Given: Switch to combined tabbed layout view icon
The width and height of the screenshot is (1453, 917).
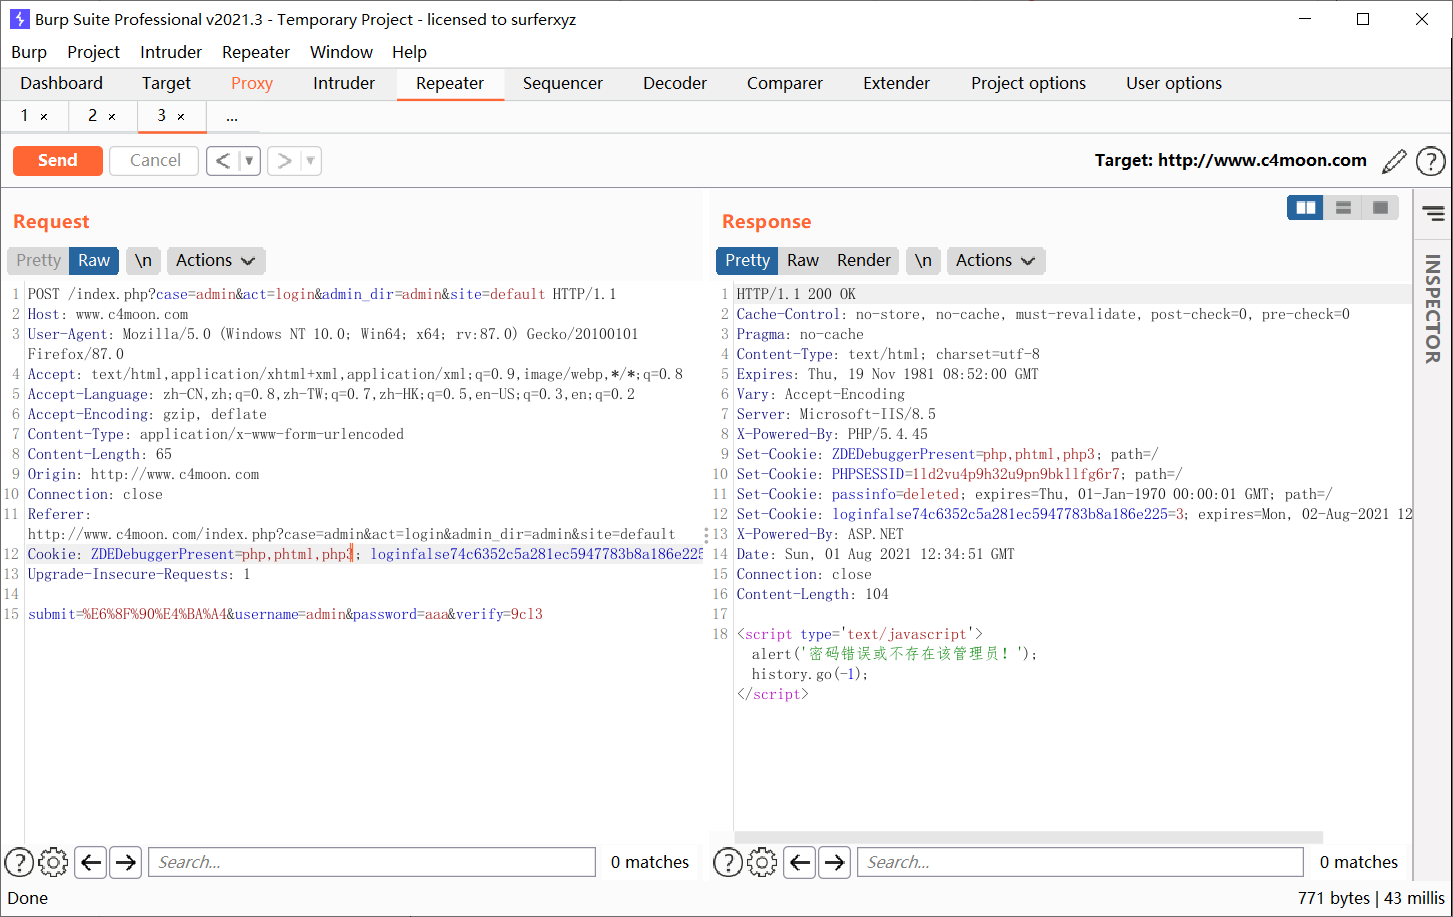Looking at the screenshot, I should [1380, 207].
